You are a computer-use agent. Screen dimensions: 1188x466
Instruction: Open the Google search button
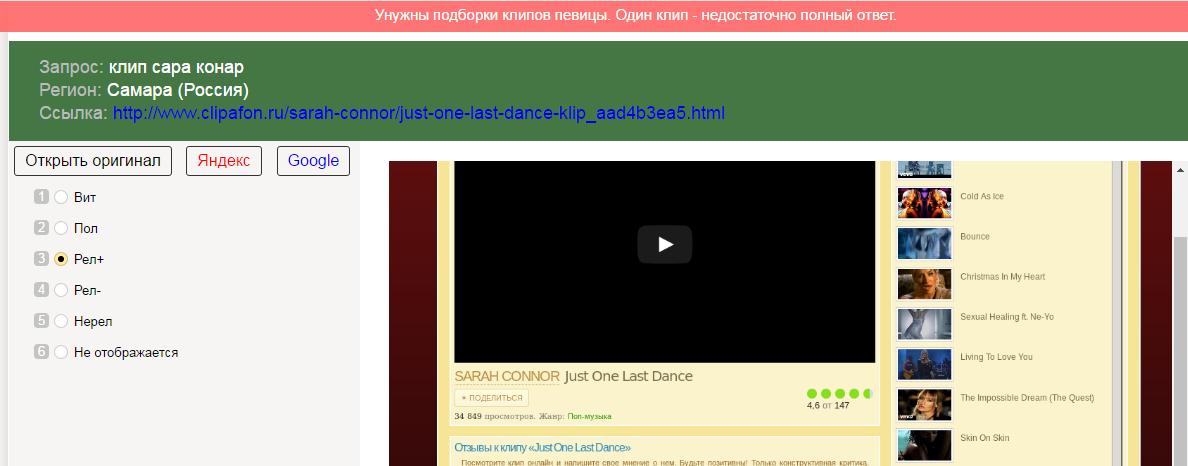click(x=313, y=161)
